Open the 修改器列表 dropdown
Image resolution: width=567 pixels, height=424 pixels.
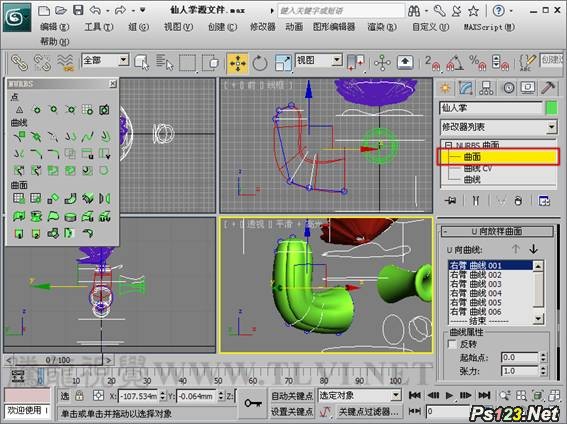(x=498, y=127)
